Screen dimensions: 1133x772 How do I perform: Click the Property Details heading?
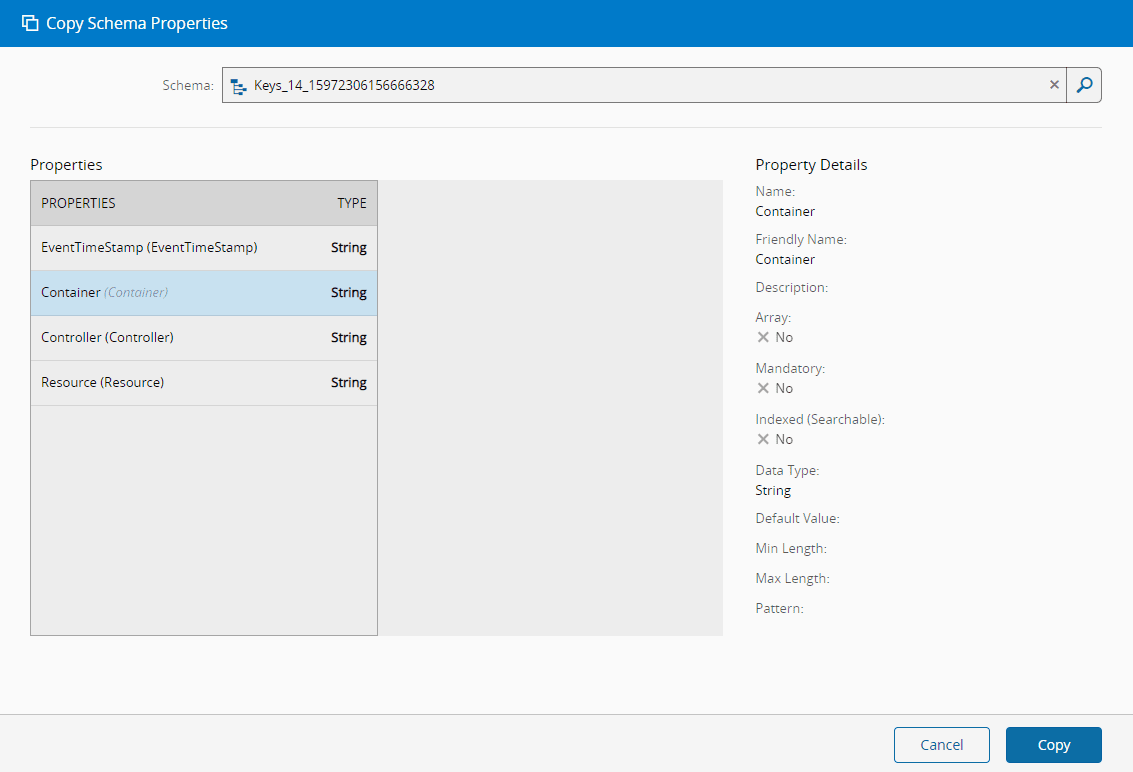[811, 165]
